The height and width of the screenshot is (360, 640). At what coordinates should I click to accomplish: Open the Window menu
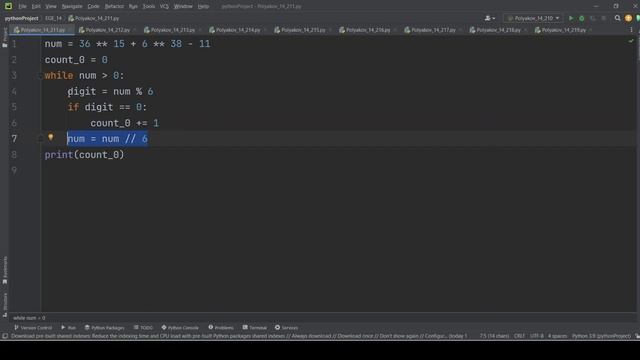coord(183,7)
